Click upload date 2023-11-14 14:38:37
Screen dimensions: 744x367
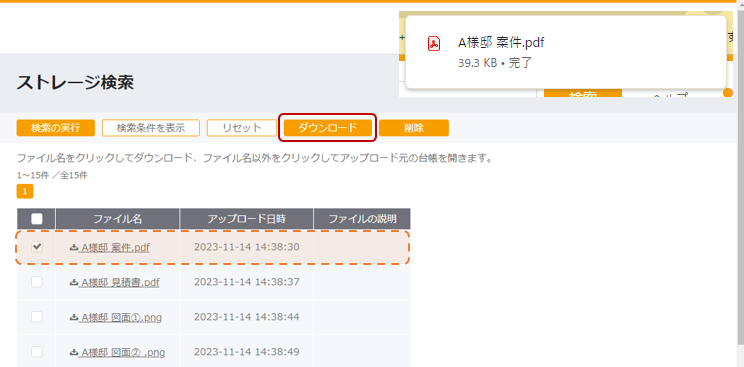pos(247,282)
